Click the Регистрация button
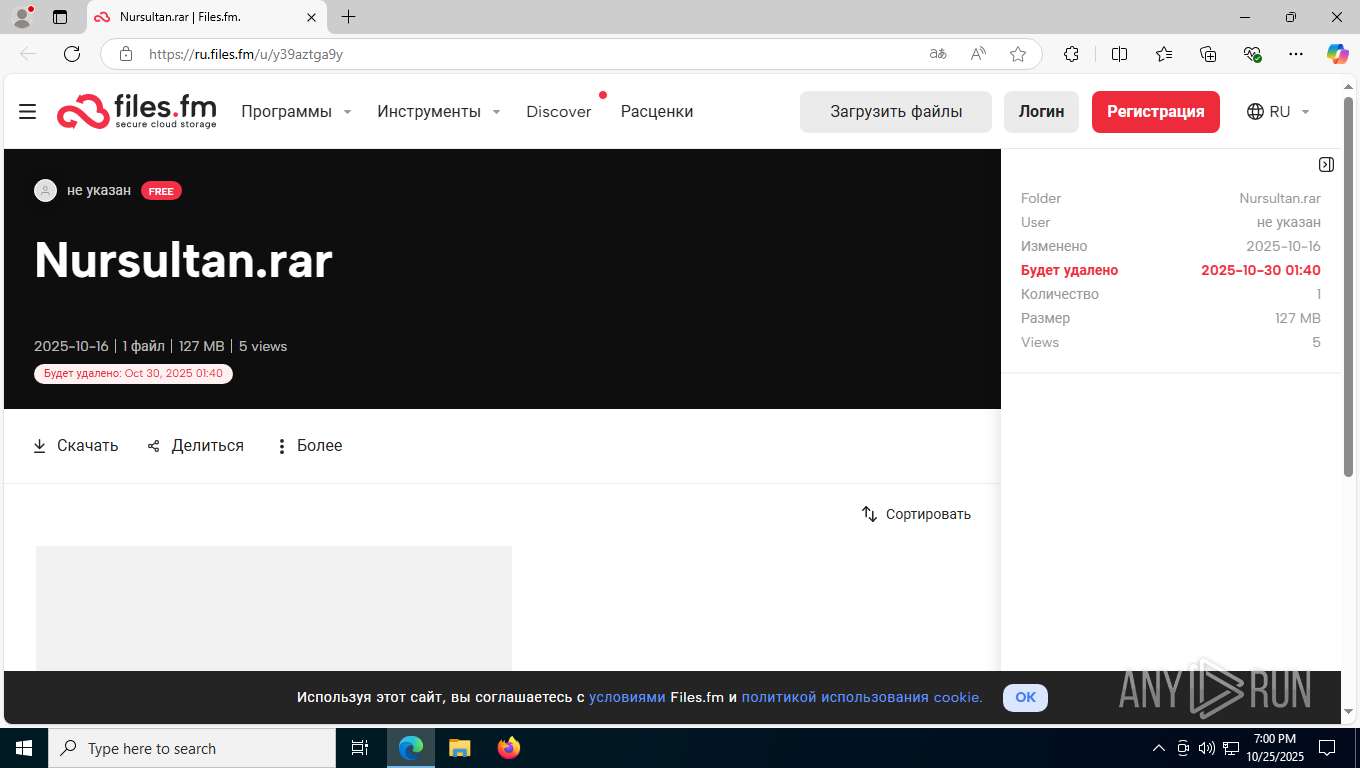1360x768 pixels. [x=1156, y=112]
